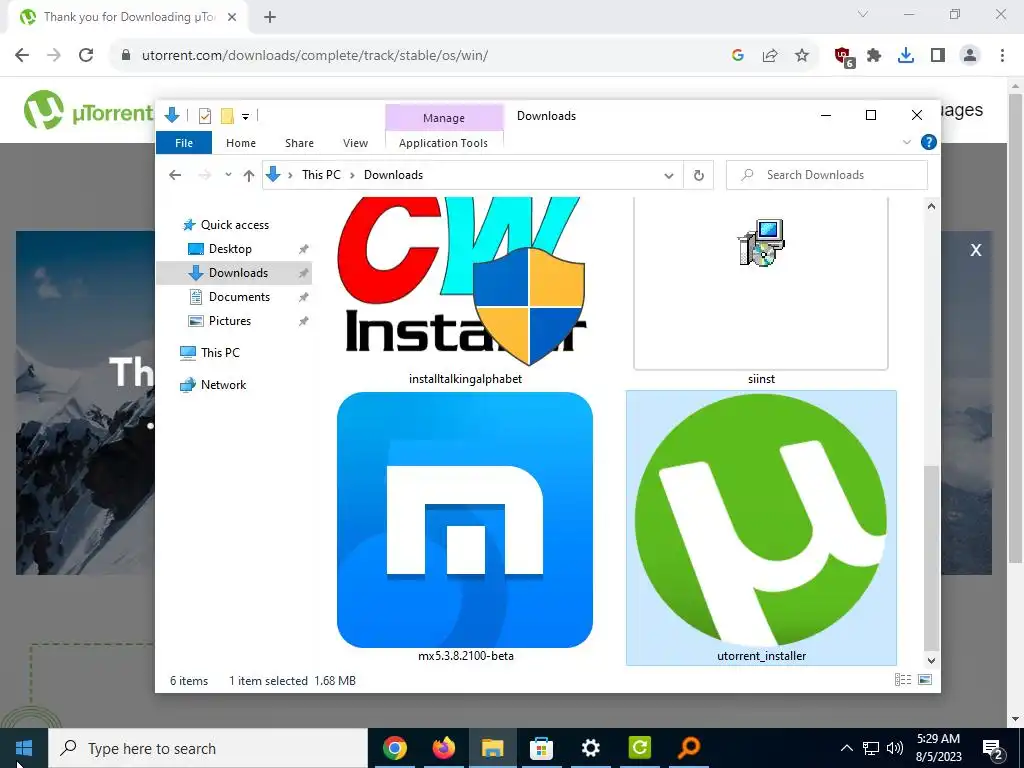The height and width of the screenshot is (768, 1024).
Task: Open Chrome profile avatar
Action: tap(970, 56)
